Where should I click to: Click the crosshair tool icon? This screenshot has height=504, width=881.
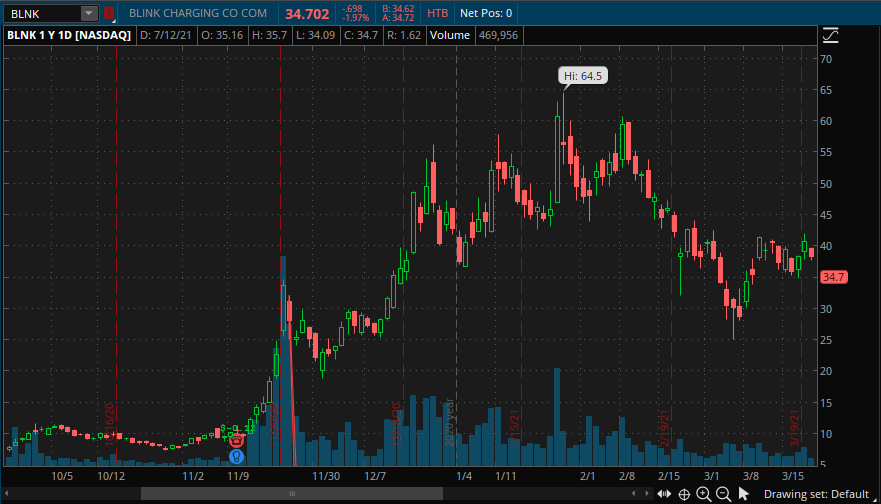pyautogui.click(x=684, y=494)
